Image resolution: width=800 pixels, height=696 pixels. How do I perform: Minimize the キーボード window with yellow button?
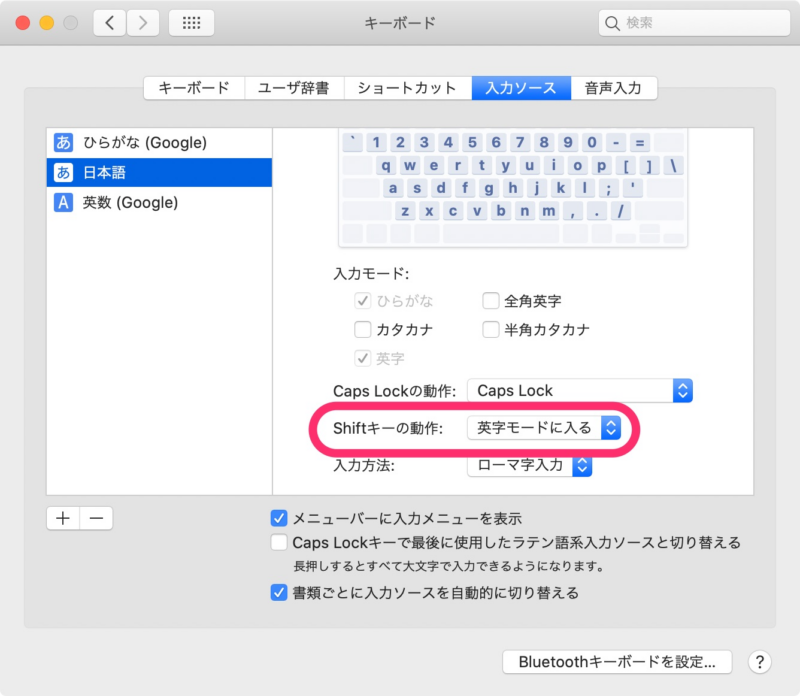[46, 23]
